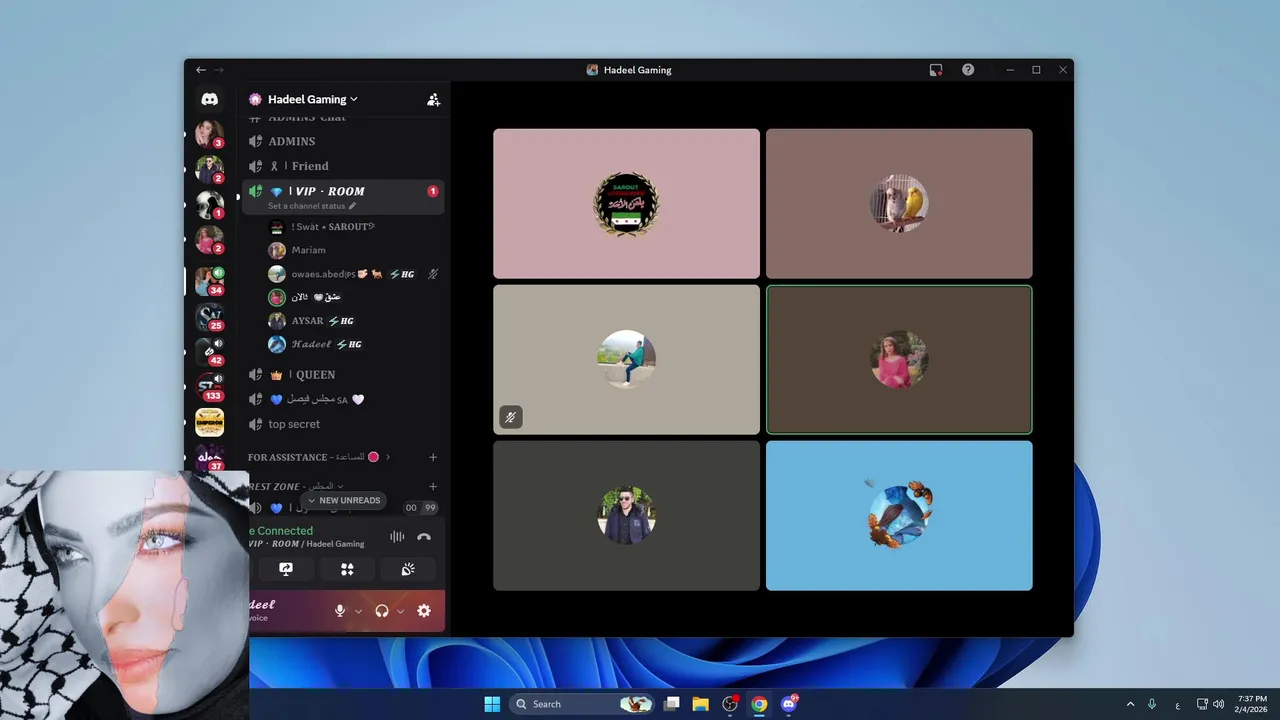1280x720 pixels.
Task: Invite people to Hadeel Gaming server
Action: (x=433, y=99)
